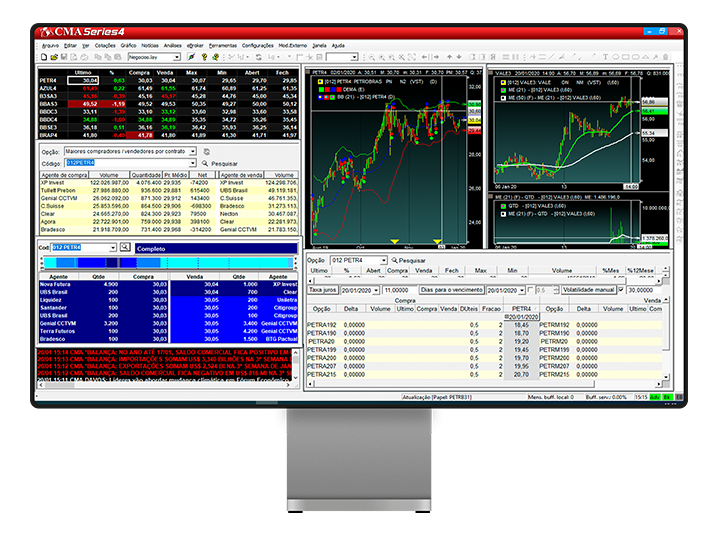Viewport: 718px width, 544px height.
Task: Expand the Código 012PETR4 dropdown
Action: click(x=193, y=163)
